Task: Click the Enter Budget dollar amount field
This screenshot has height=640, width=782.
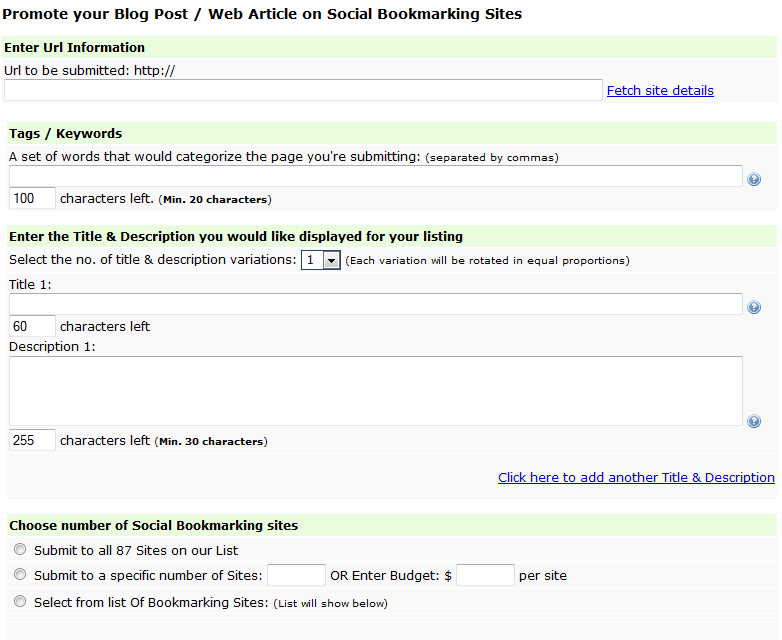Action: coord(485,575)
